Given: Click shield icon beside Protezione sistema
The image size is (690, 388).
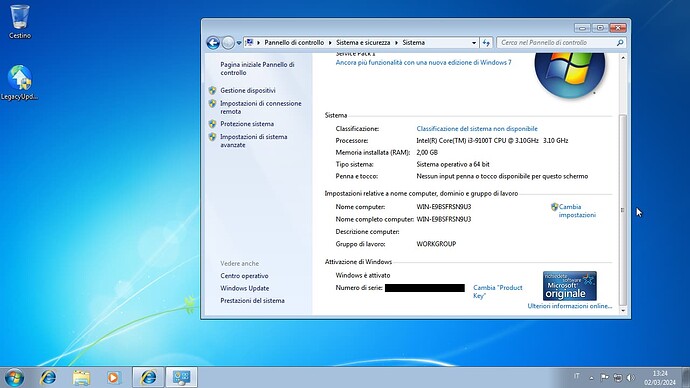Looking at the screenshot, I should [213, 124].
